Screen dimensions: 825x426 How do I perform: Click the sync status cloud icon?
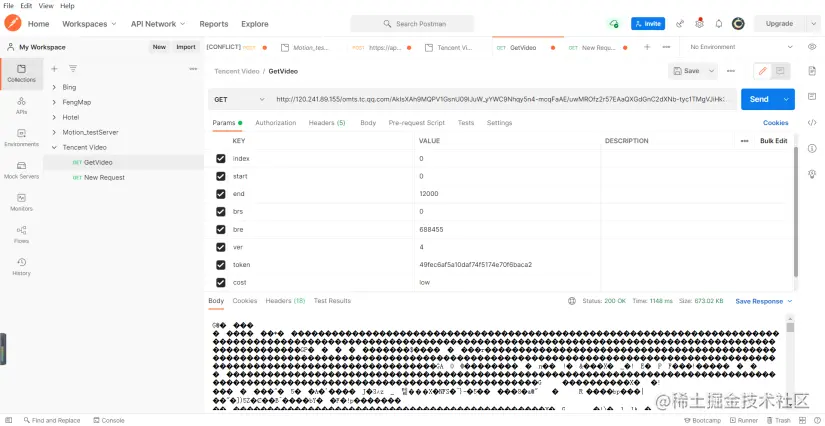(613, 24)
